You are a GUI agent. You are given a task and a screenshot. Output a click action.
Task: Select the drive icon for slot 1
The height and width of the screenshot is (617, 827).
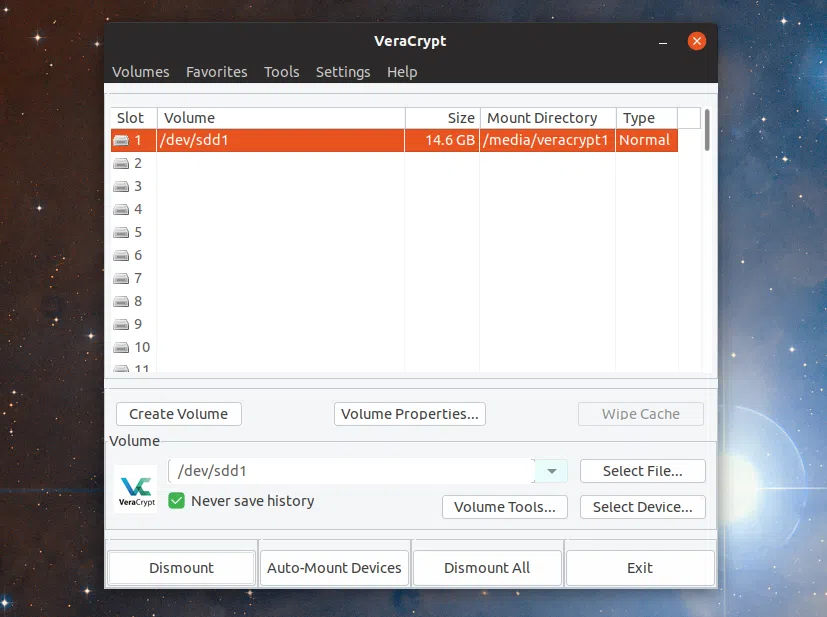(121, 140)
